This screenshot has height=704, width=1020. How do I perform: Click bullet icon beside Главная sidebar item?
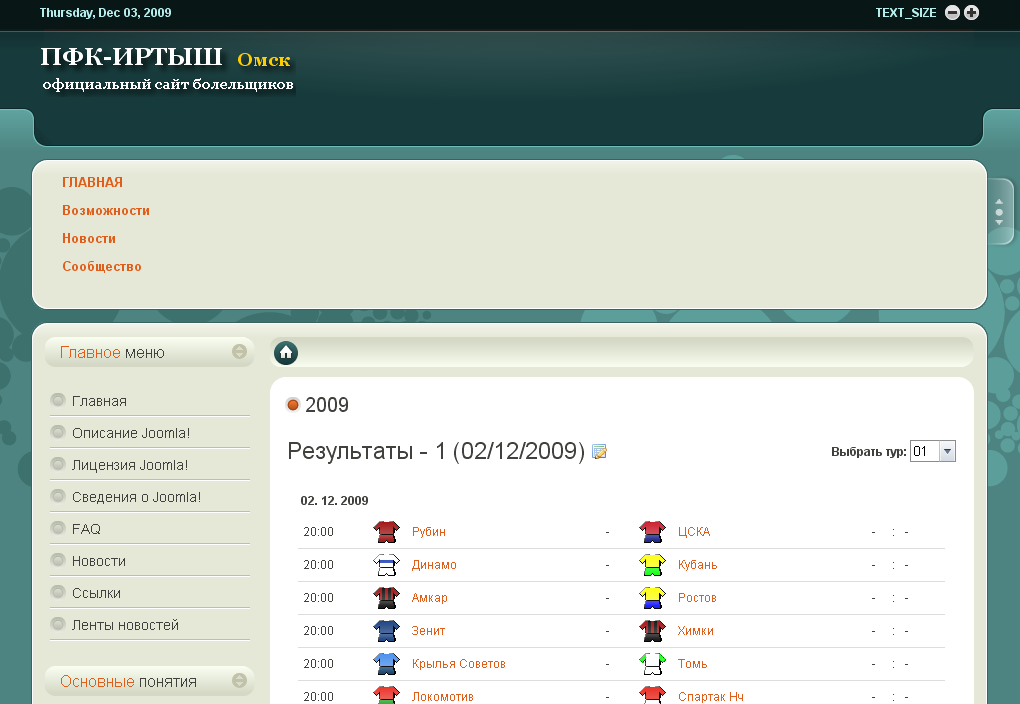58,400
